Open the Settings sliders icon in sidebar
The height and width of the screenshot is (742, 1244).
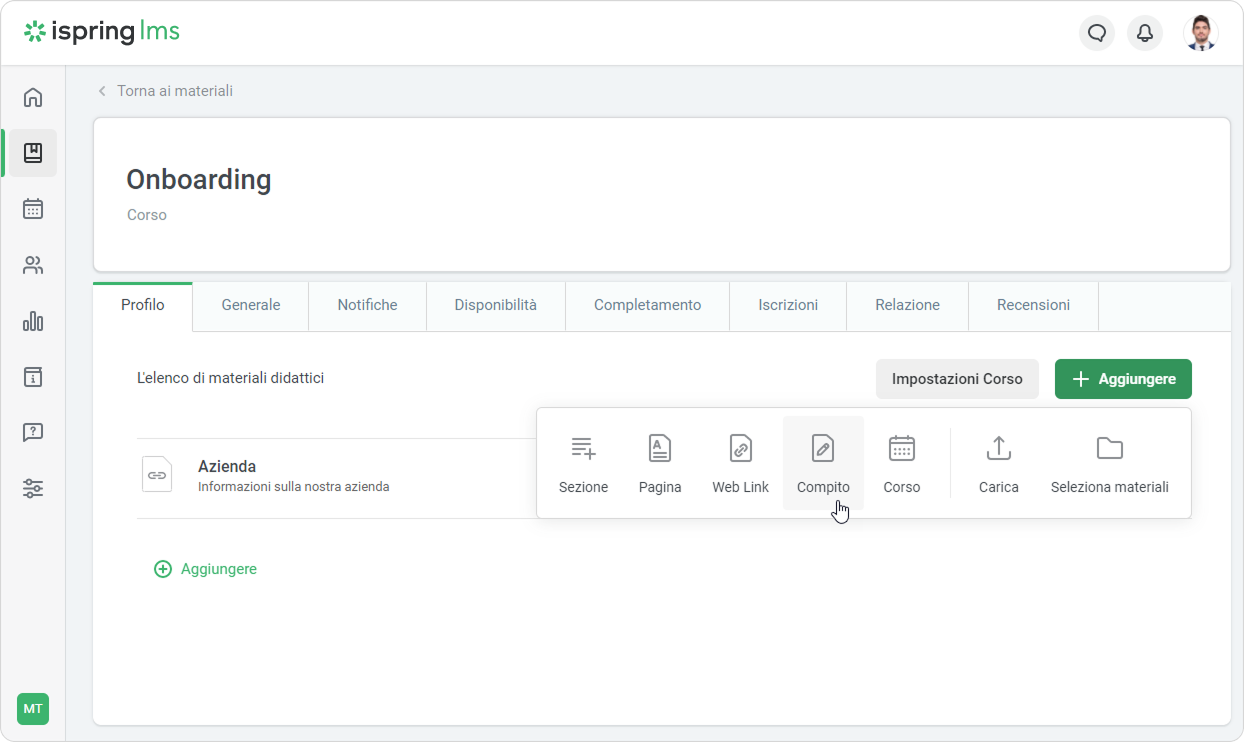tap(33, 489)
